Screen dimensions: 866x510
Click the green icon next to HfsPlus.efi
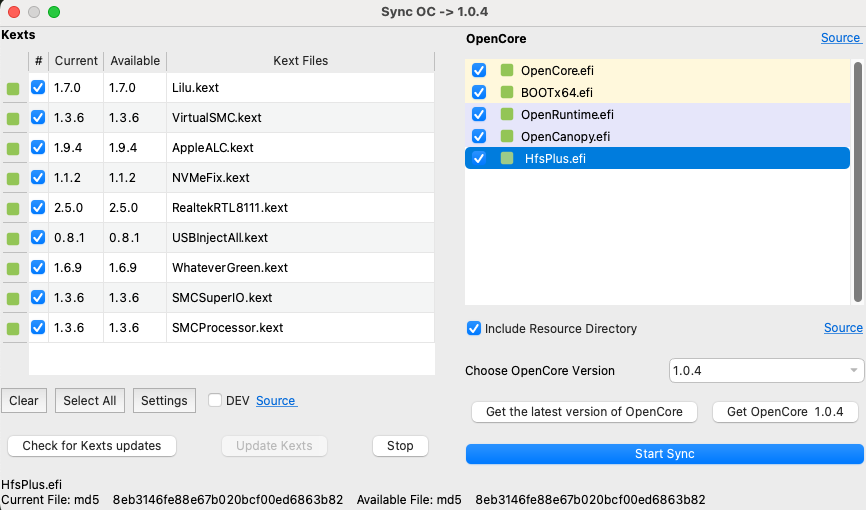pos(507,158)
